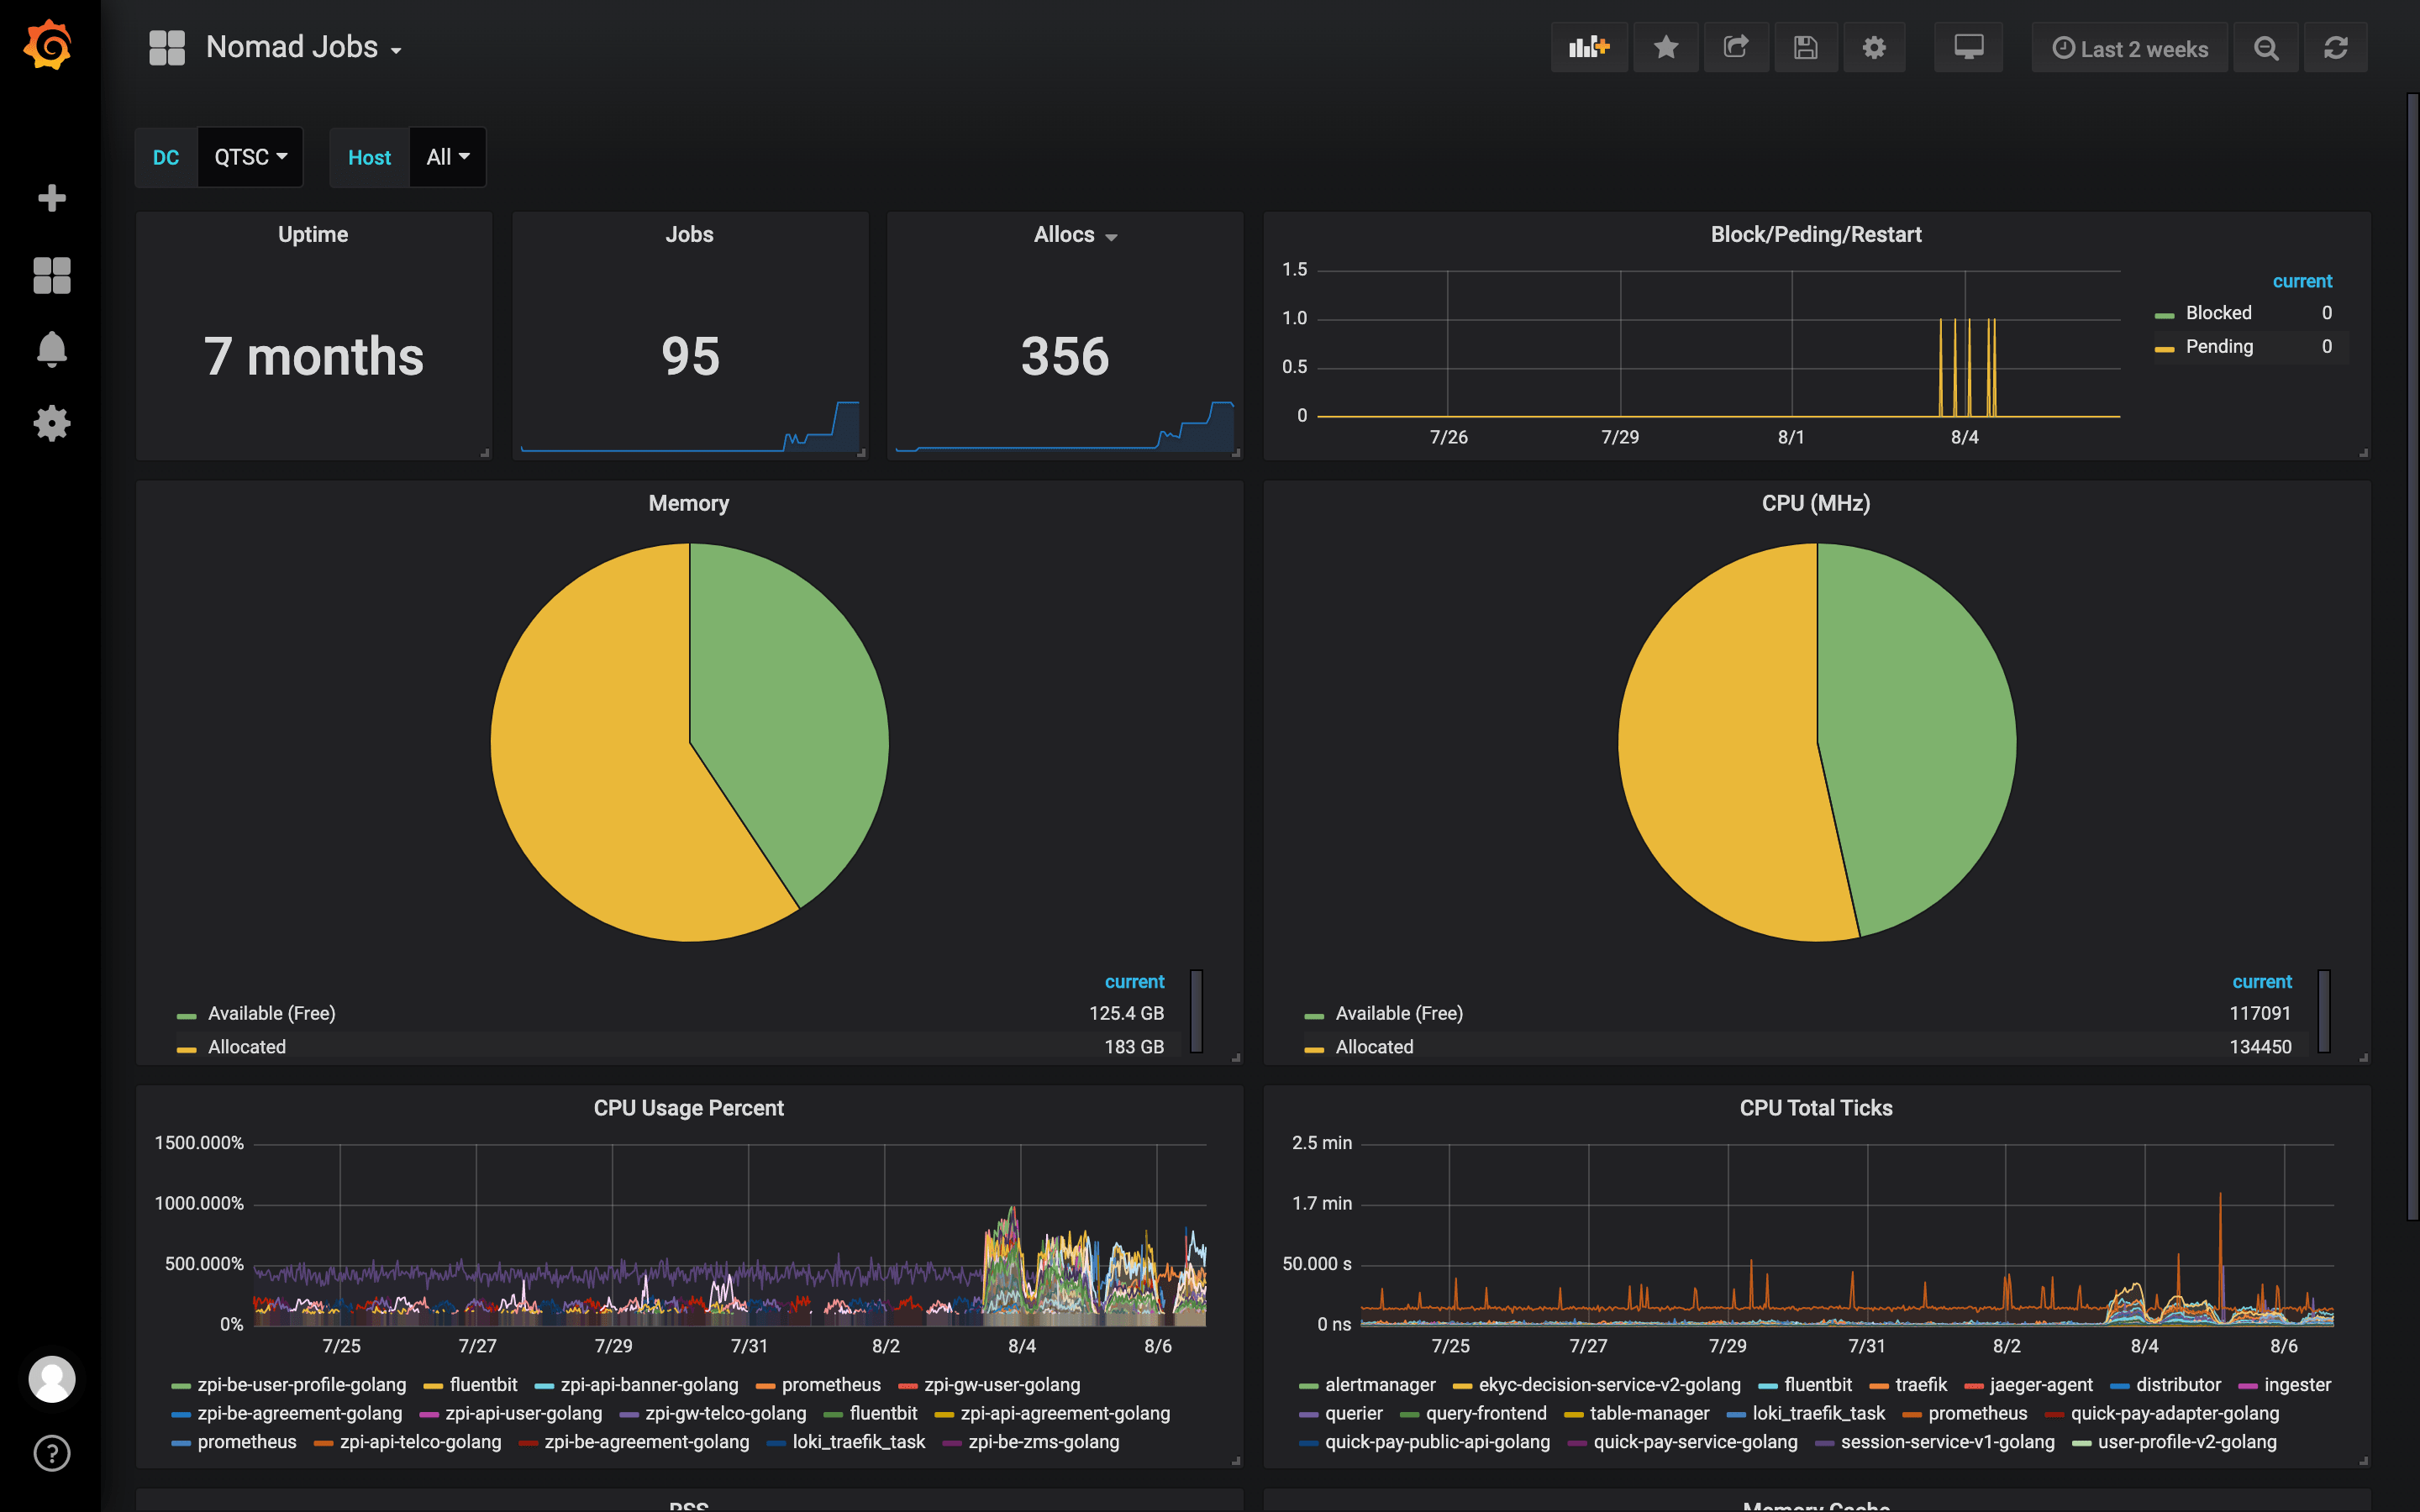Zoom out time range magnifier icon
The image size is (2420, 1512).
click(2266, 48)
